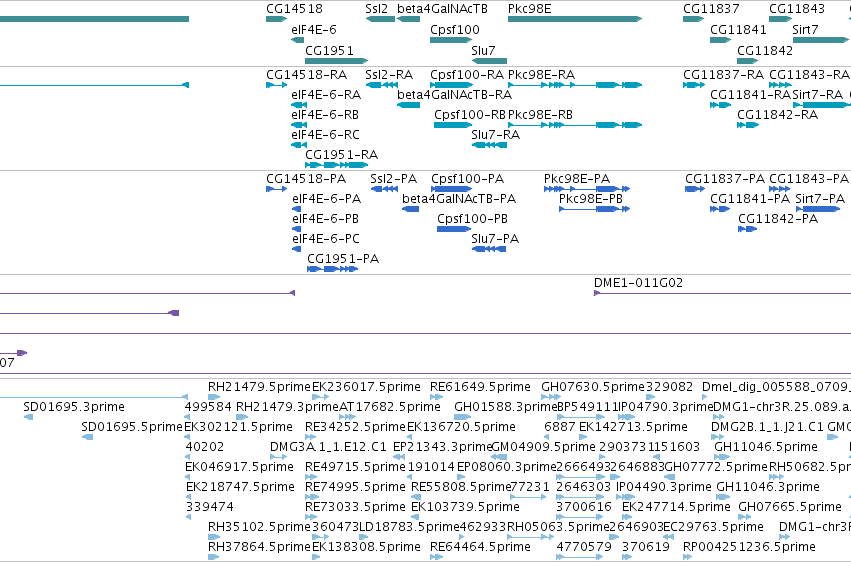Image resolution: width=851 pixels, height=562 pixels.
Task: Open protein Pkc98E-PA
Action: (577, 178)
